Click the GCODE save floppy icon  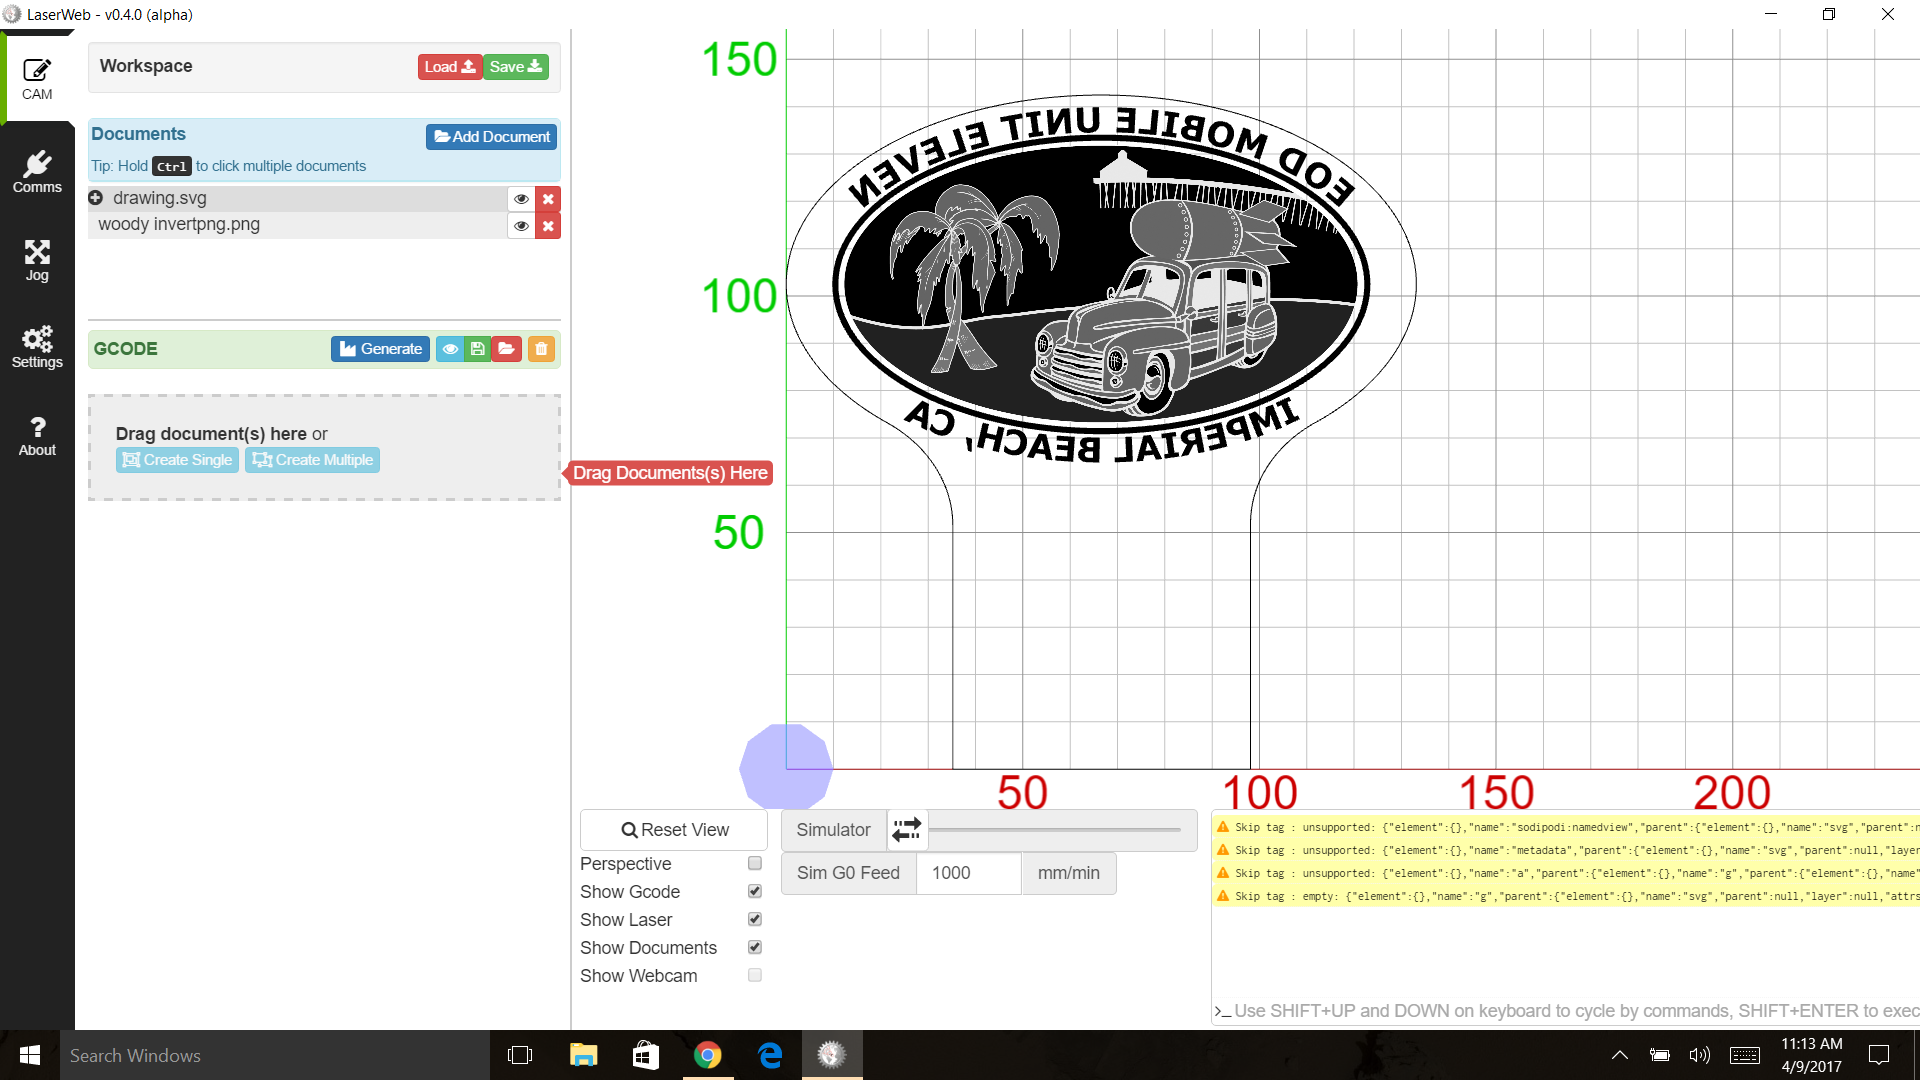[x=478, y=349]
